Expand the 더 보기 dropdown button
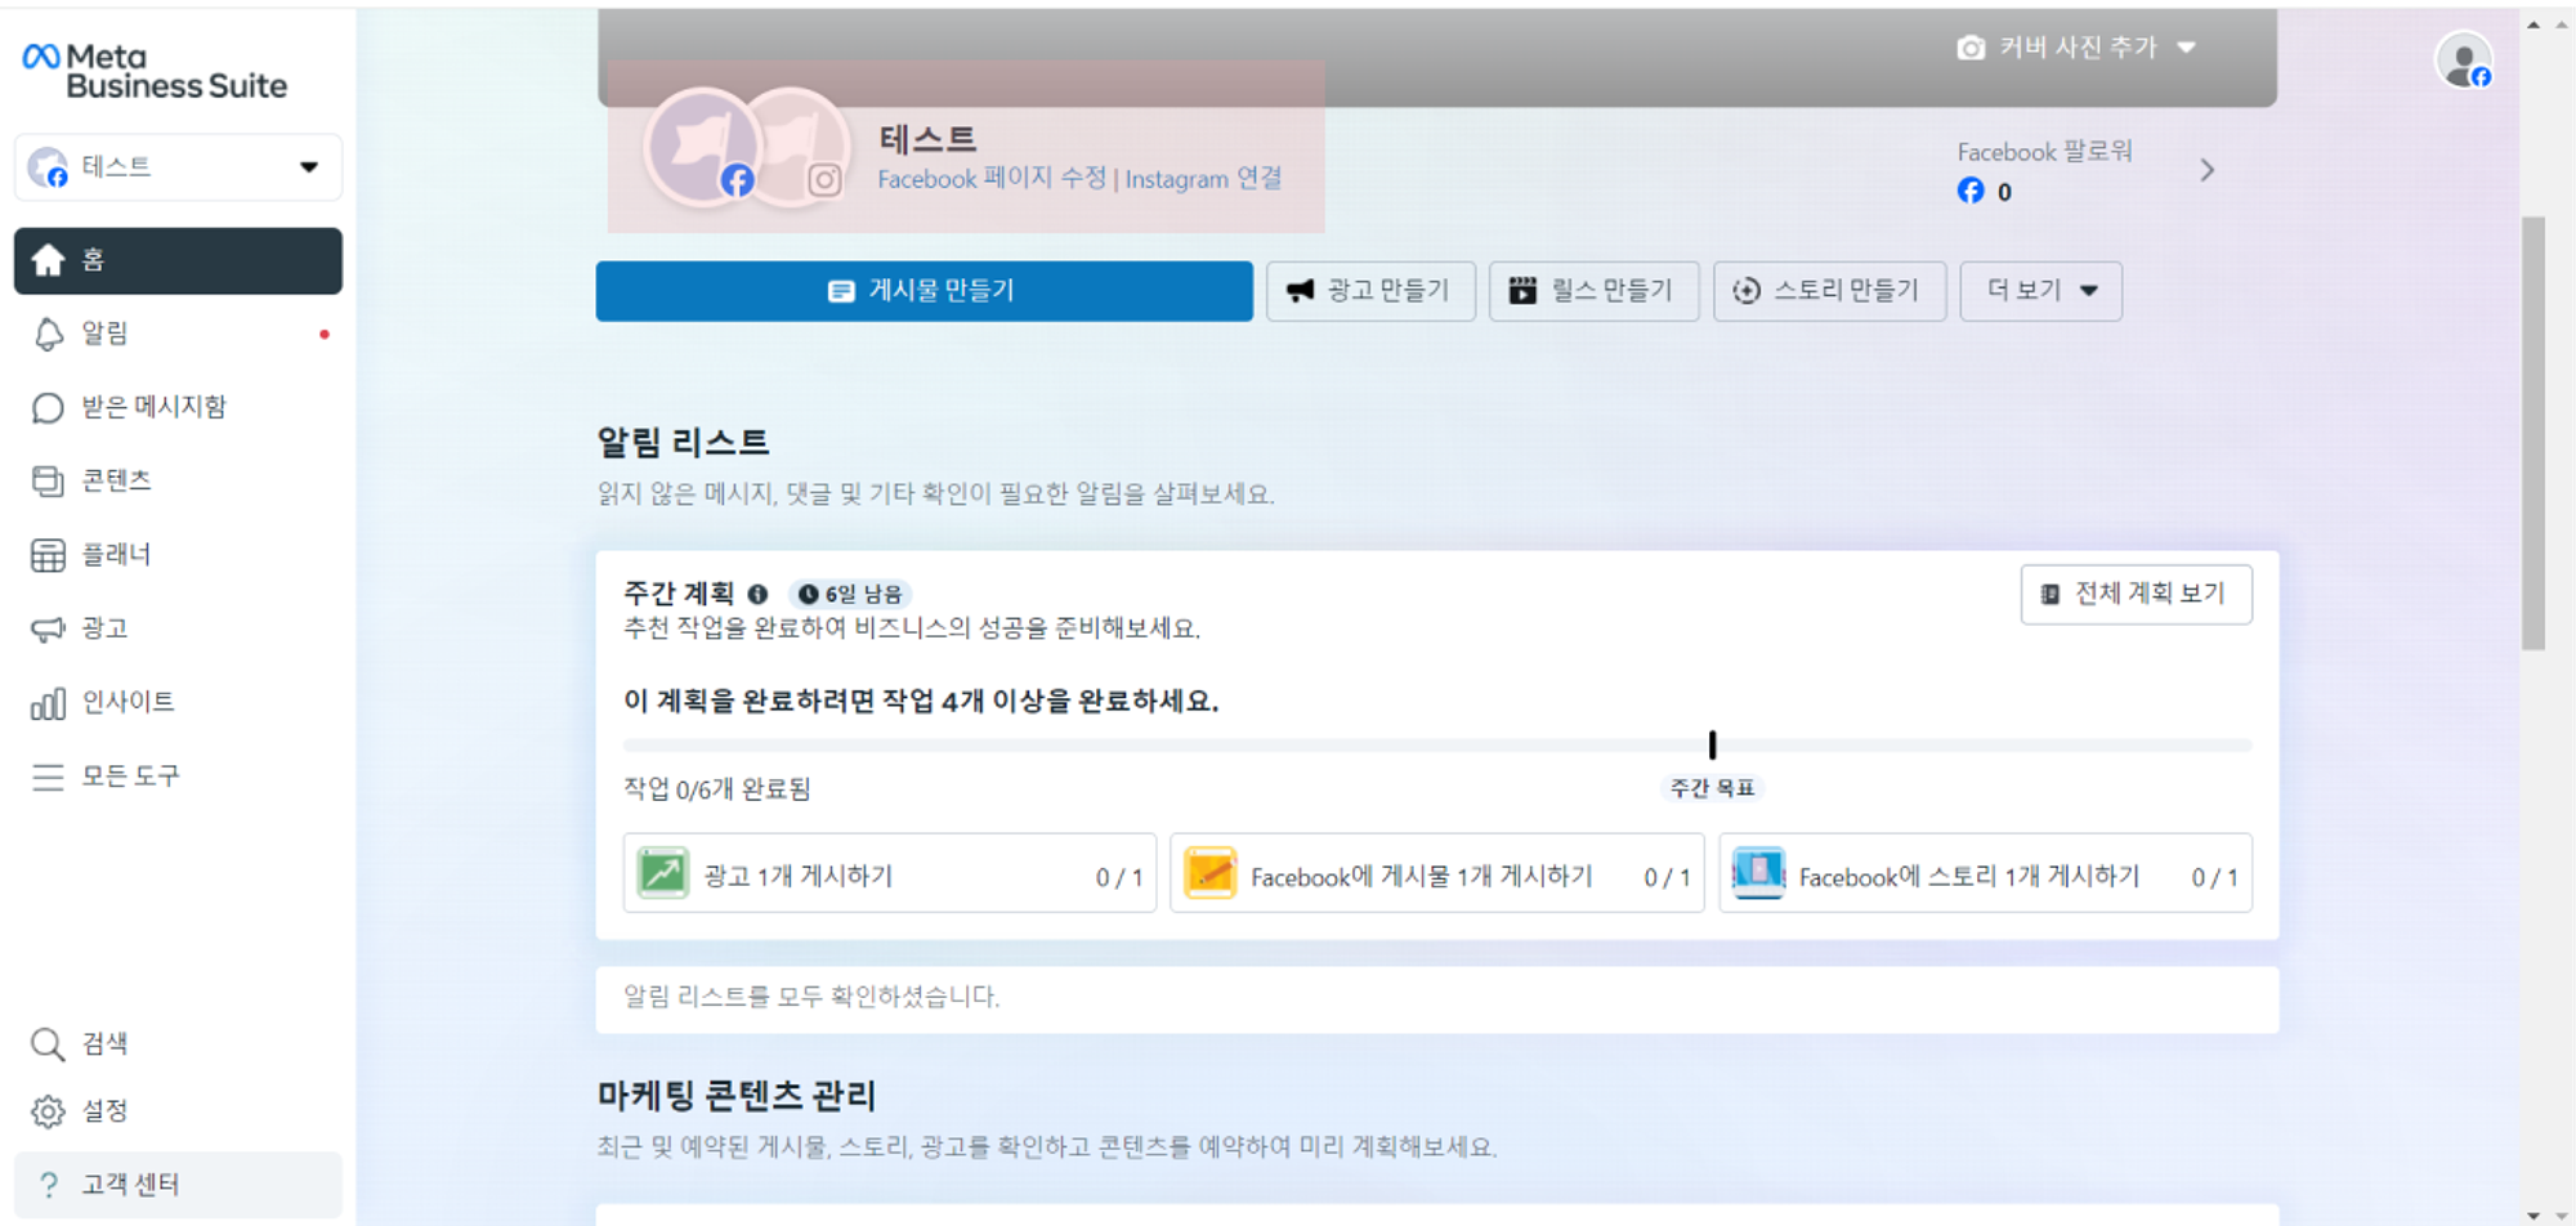Screen dimensions: 2576x1226 click(2040, 291)
